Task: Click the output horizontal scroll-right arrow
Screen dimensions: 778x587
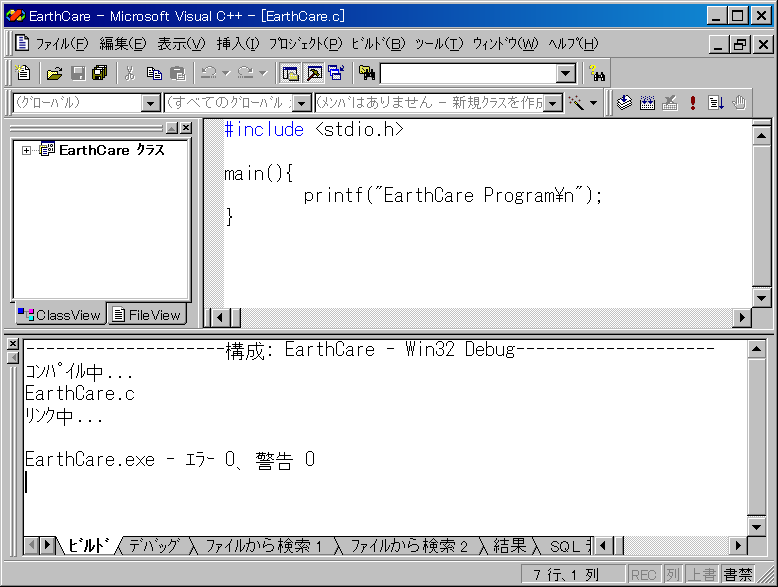Action: [738, 546]
